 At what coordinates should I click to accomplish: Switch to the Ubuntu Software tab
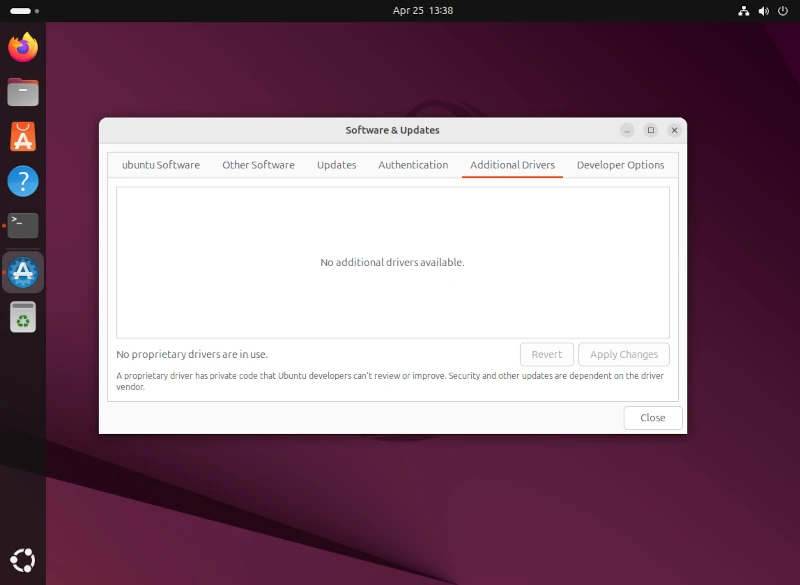(161, 165)
